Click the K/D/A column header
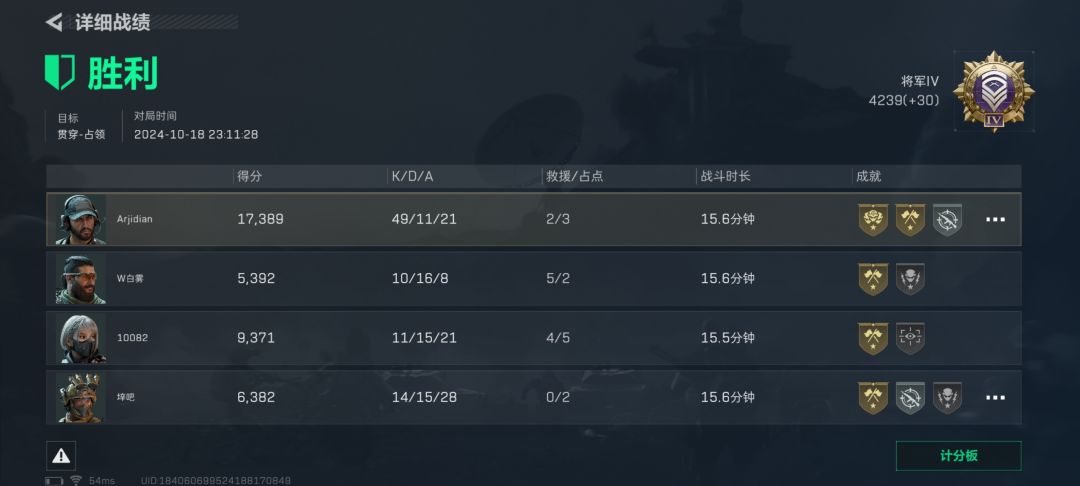Screen dimensions: 1080x486 click(412, 176)
